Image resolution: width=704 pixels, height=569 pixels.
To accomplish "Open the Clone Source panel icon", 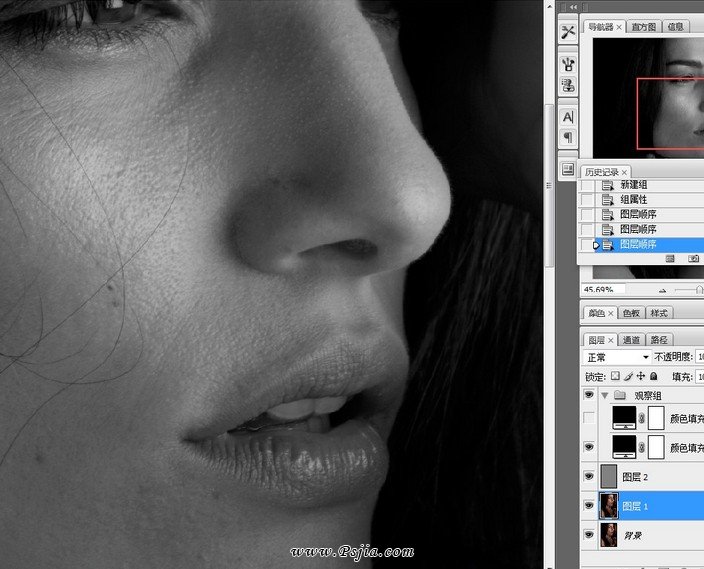I will click(x=568, y=87).
